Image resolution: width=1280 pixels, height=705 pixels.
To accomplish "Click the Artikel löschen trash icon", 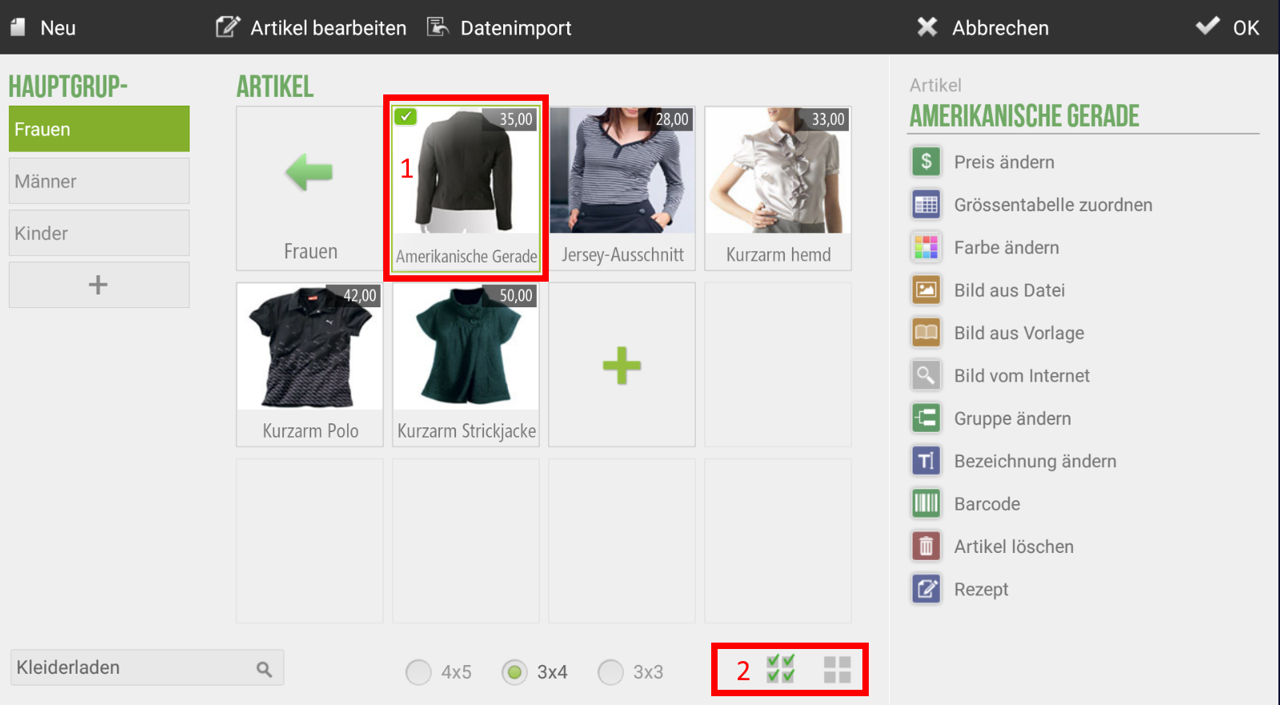I will [926, 546].
